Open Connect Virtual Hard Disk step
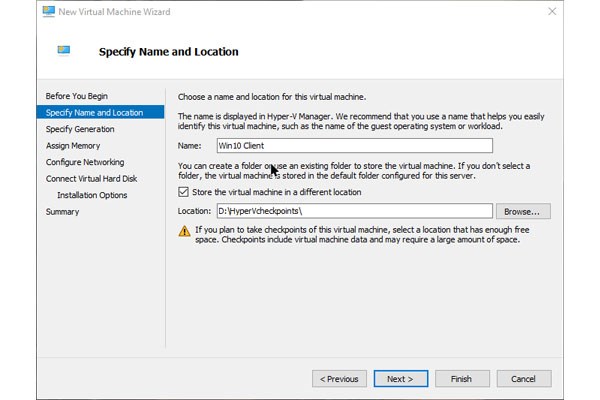This screenshot has width=600, height=400. (x=91, y=178)
